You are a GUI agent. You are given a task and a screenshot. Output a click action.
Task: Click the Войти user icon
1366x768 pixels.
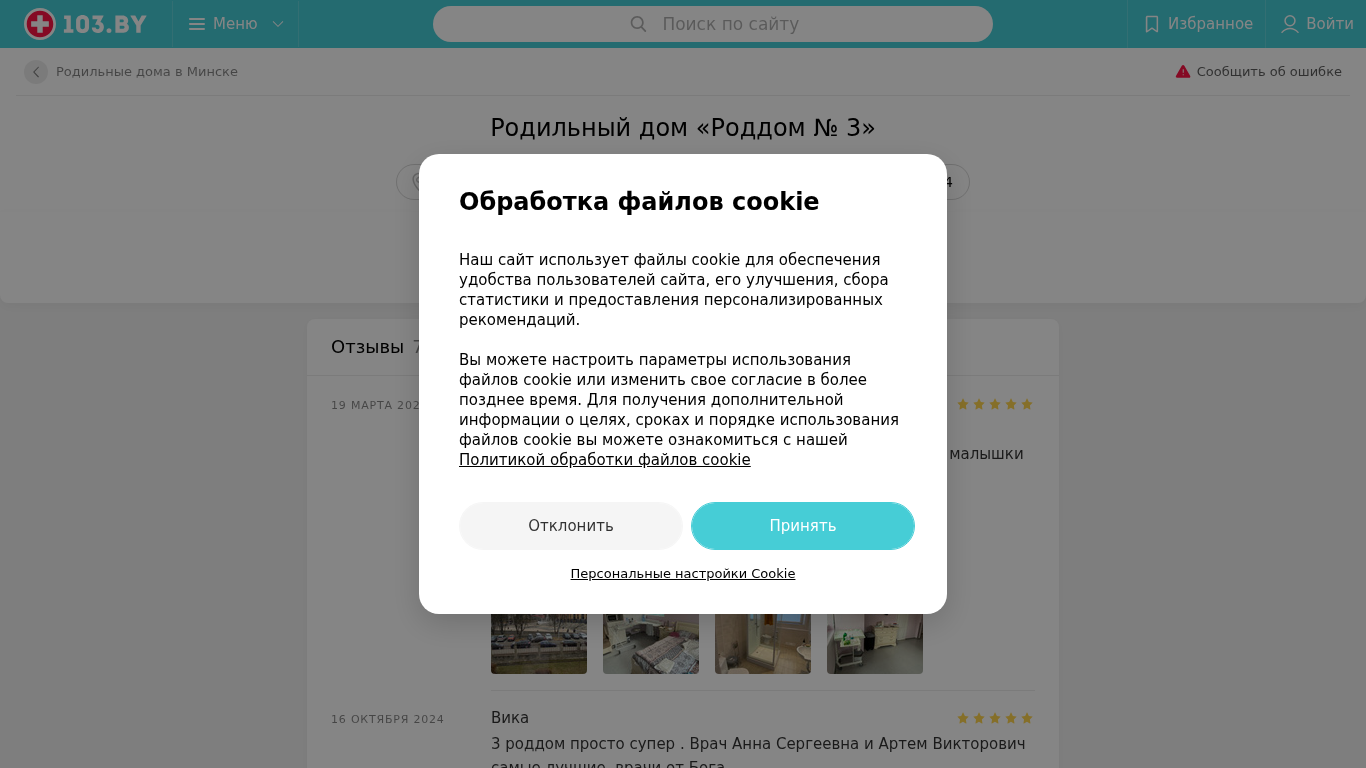(1290, 24)
